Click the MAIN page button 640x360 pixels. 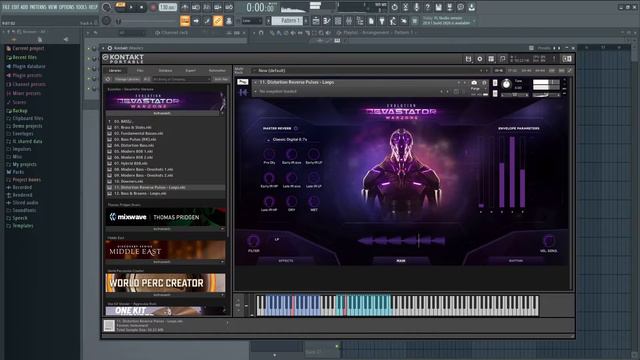pos(401,260)
